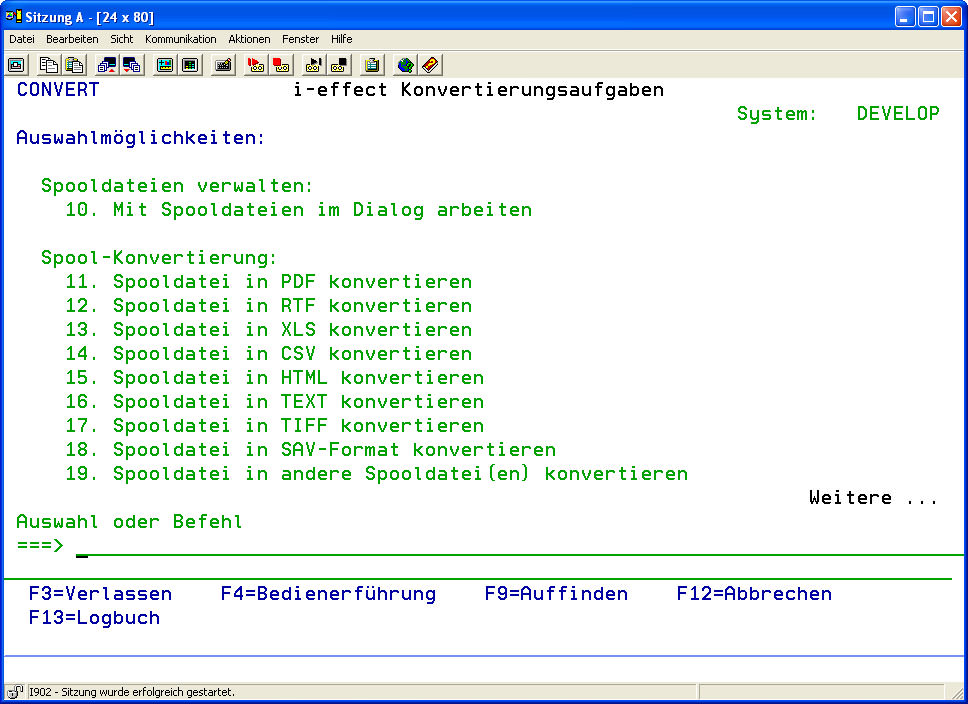Click the 'Spool-Konvertierung:' heading
The height and width of the screenshot is (704, 968).
pyautogui.click(x=159, y=258)
